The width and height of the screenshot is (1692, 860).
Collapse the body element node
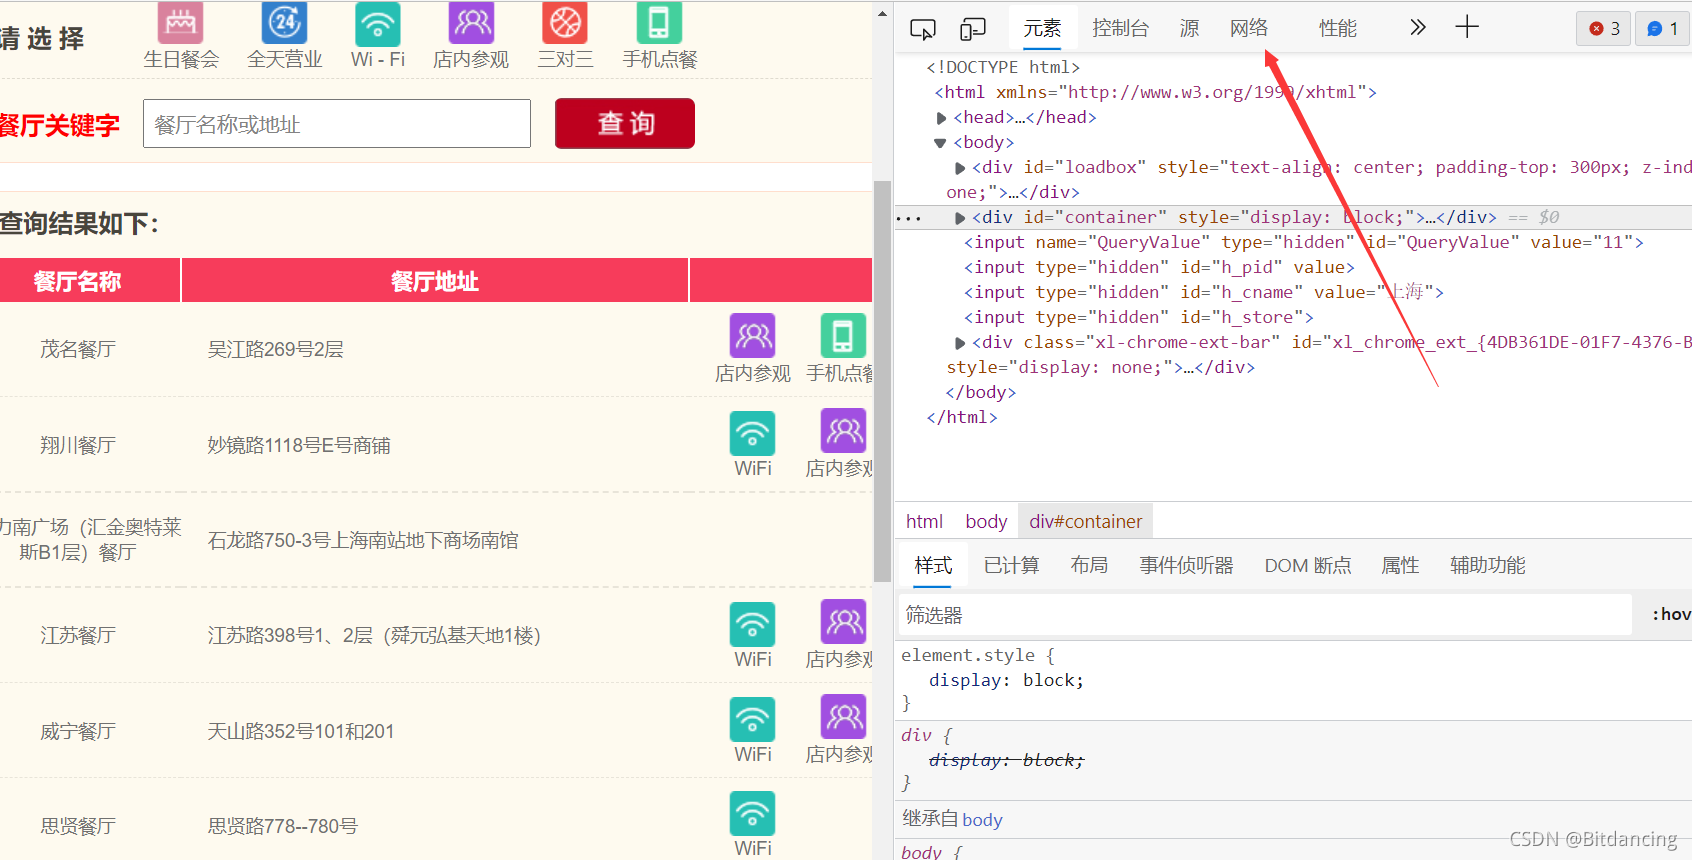click(x=940, y=143)
